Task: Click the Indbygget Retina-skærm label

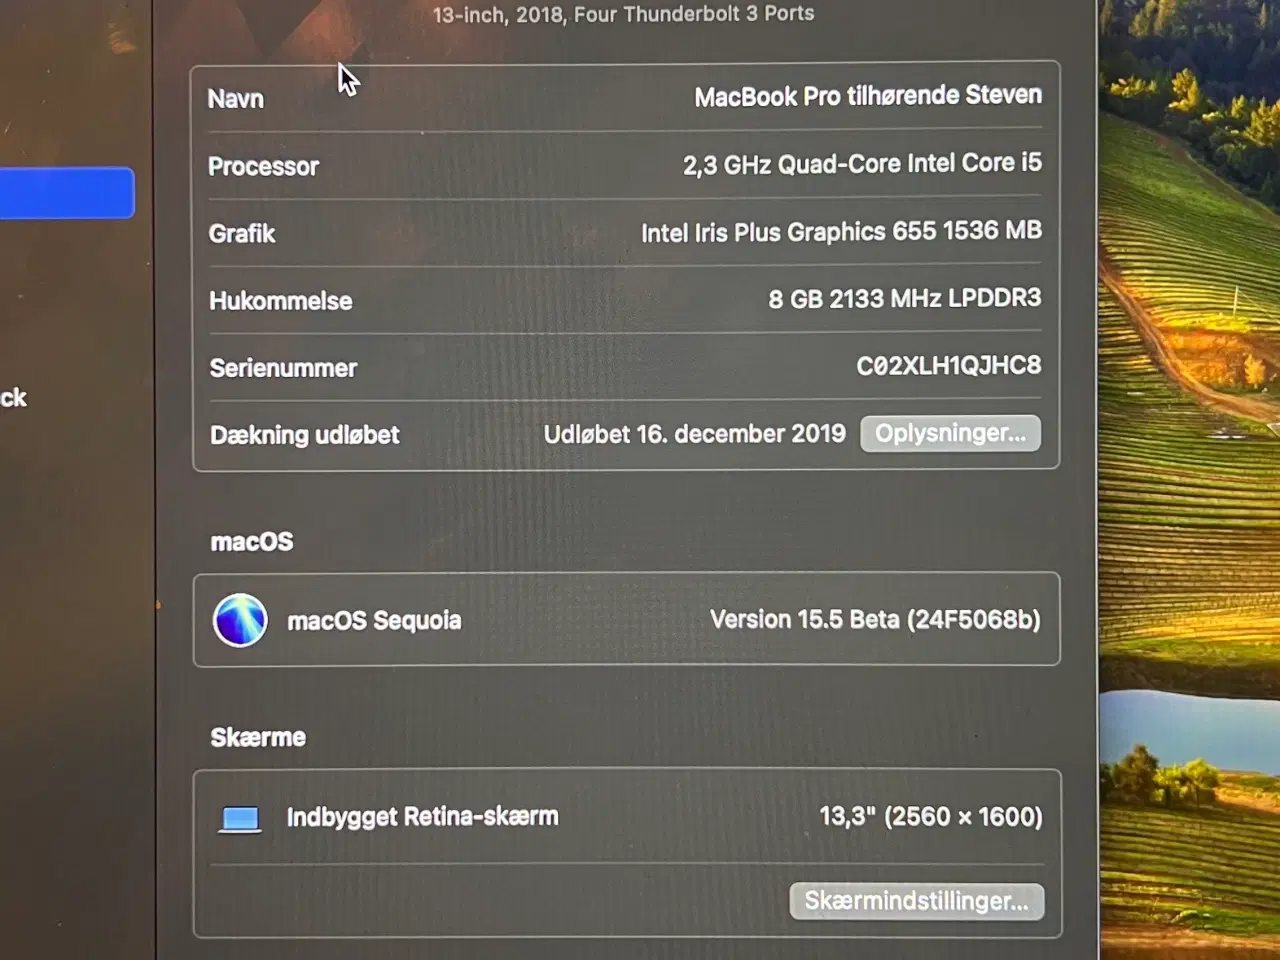Action: (x=422, y=817)
